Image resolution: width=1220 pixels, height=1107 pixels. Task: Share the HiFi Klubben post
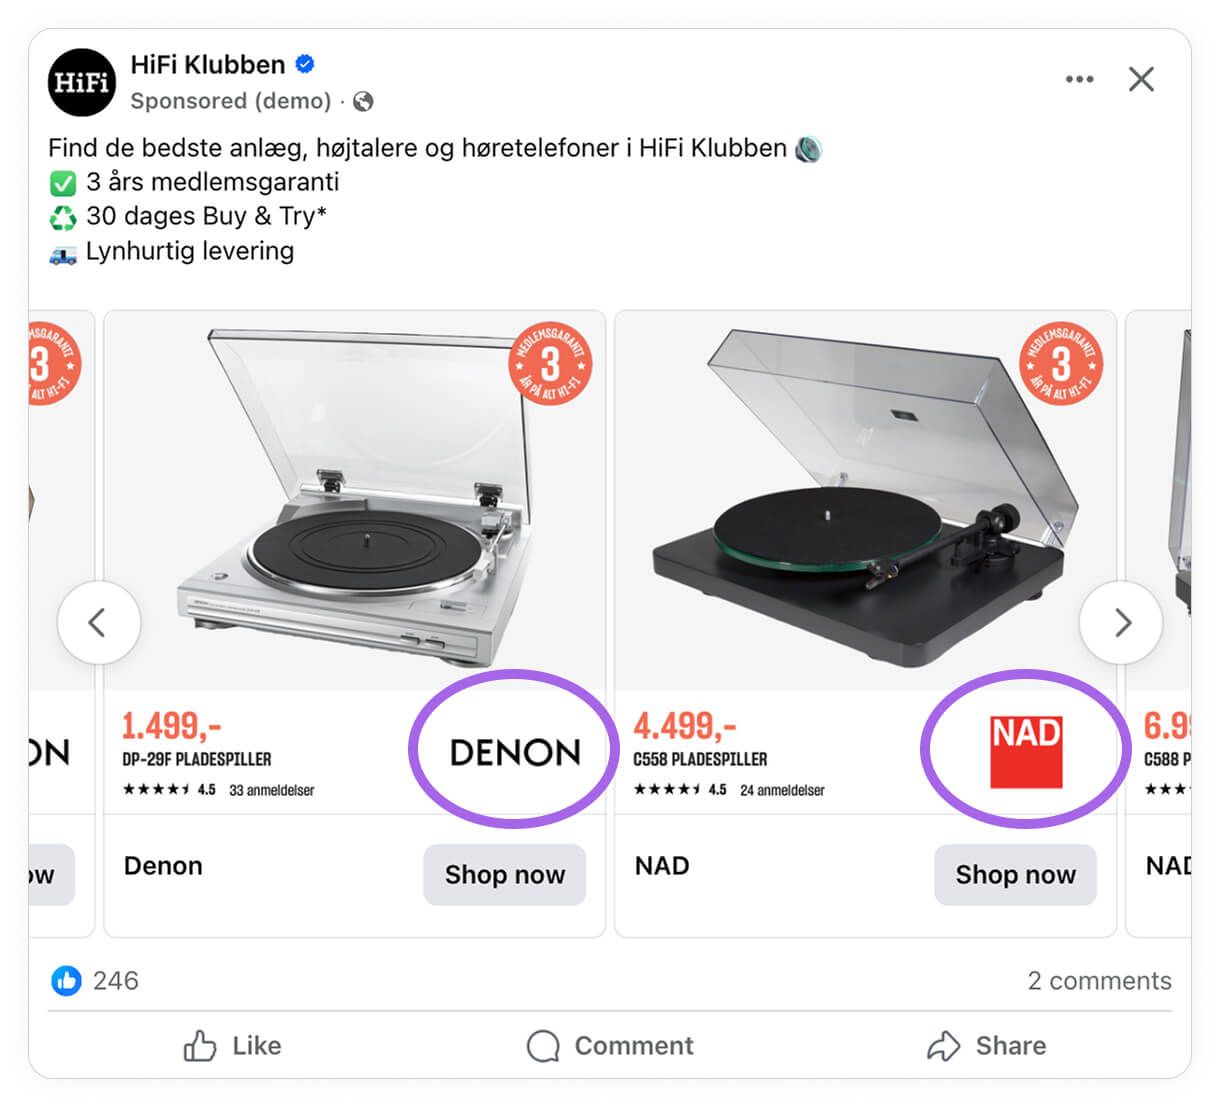pos(986,1046)
